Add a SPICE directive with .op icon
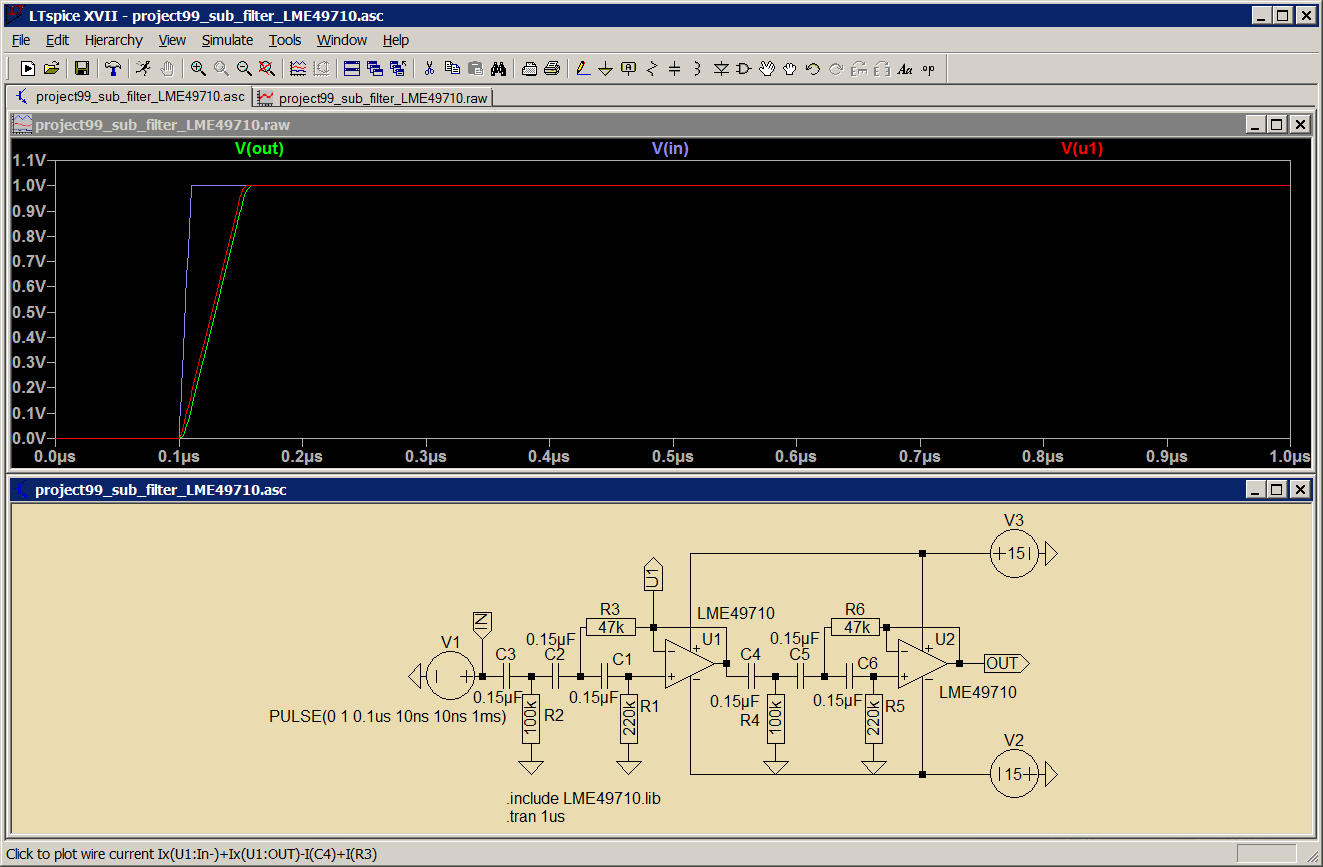 pos(928,68)
